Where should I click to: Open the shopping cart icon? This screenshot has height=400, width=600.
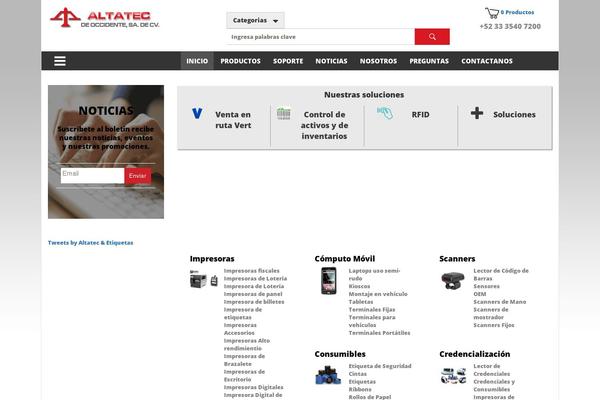[x=492, y=13]
